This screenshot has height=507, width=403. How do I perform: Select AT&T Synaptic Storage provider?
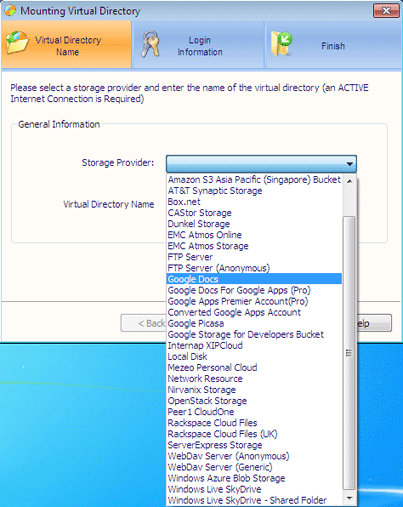pyautogui.click(x=254, y=191)
